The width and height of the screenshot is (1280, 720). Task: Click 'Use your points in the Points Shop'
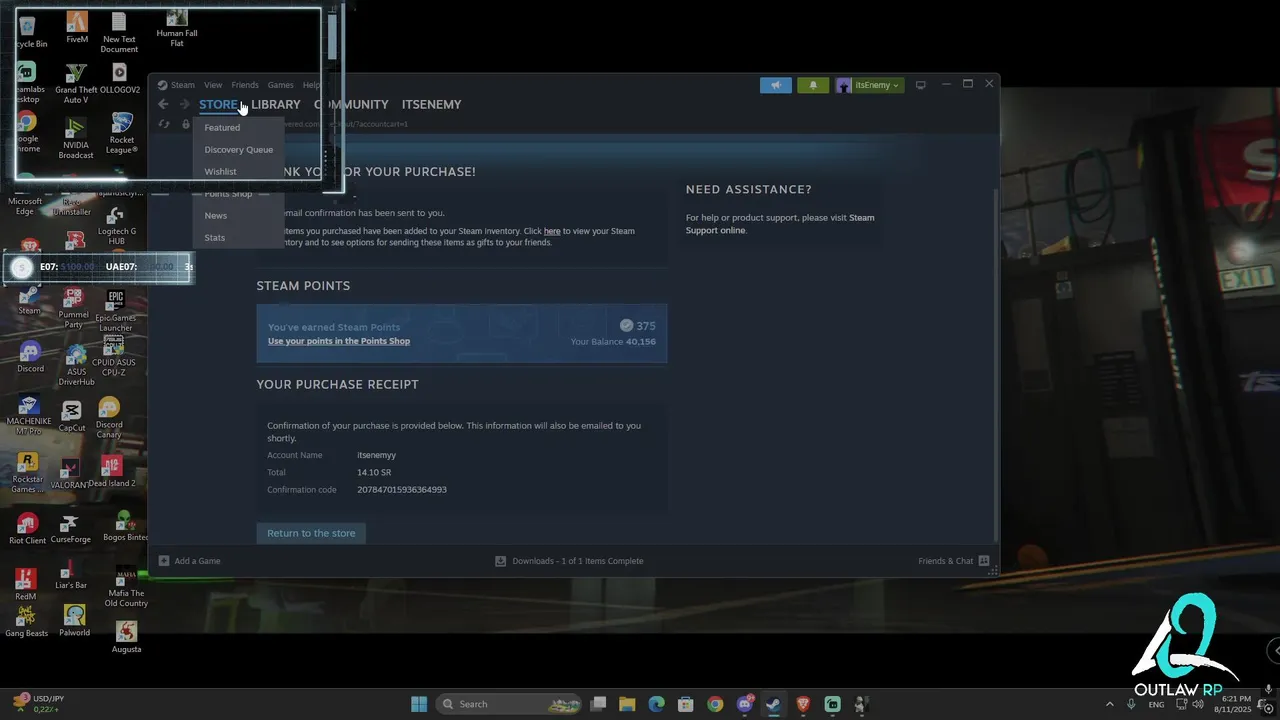pyautogui.click(x=339, y=341)
